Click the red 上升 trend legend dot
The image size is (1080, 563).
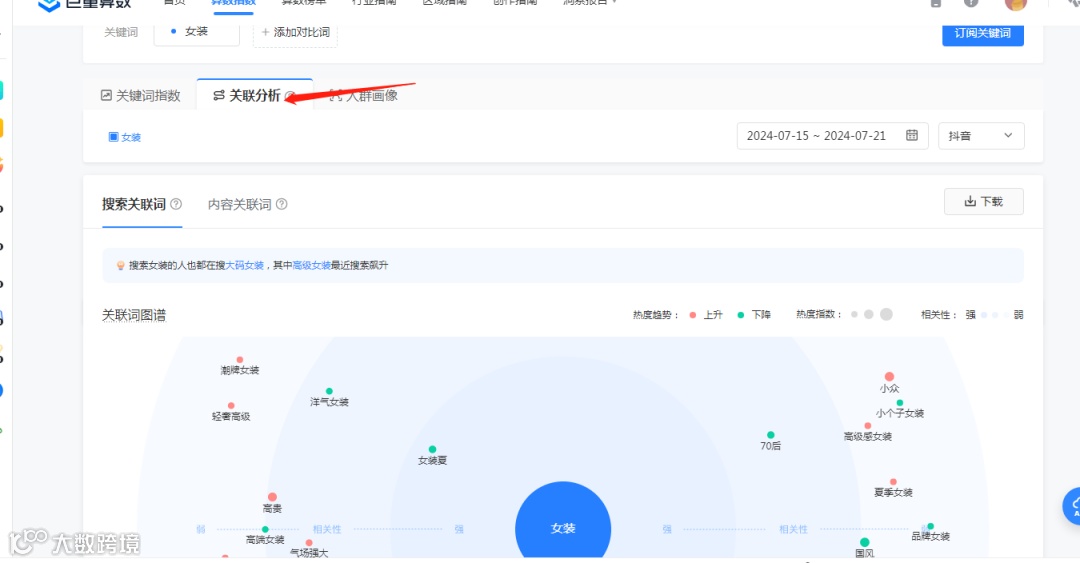(693, 315)
